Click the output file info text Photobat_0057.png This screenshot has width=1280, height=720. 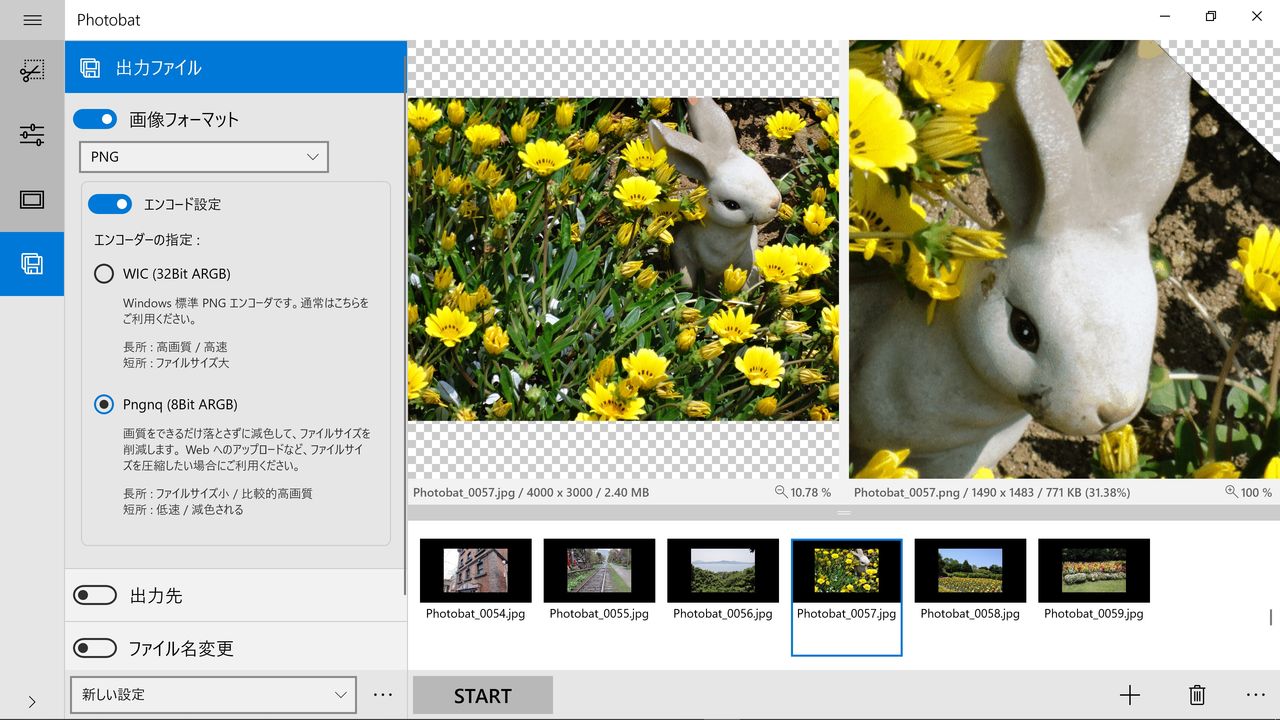pyautogui.click(x=992, y=493)
